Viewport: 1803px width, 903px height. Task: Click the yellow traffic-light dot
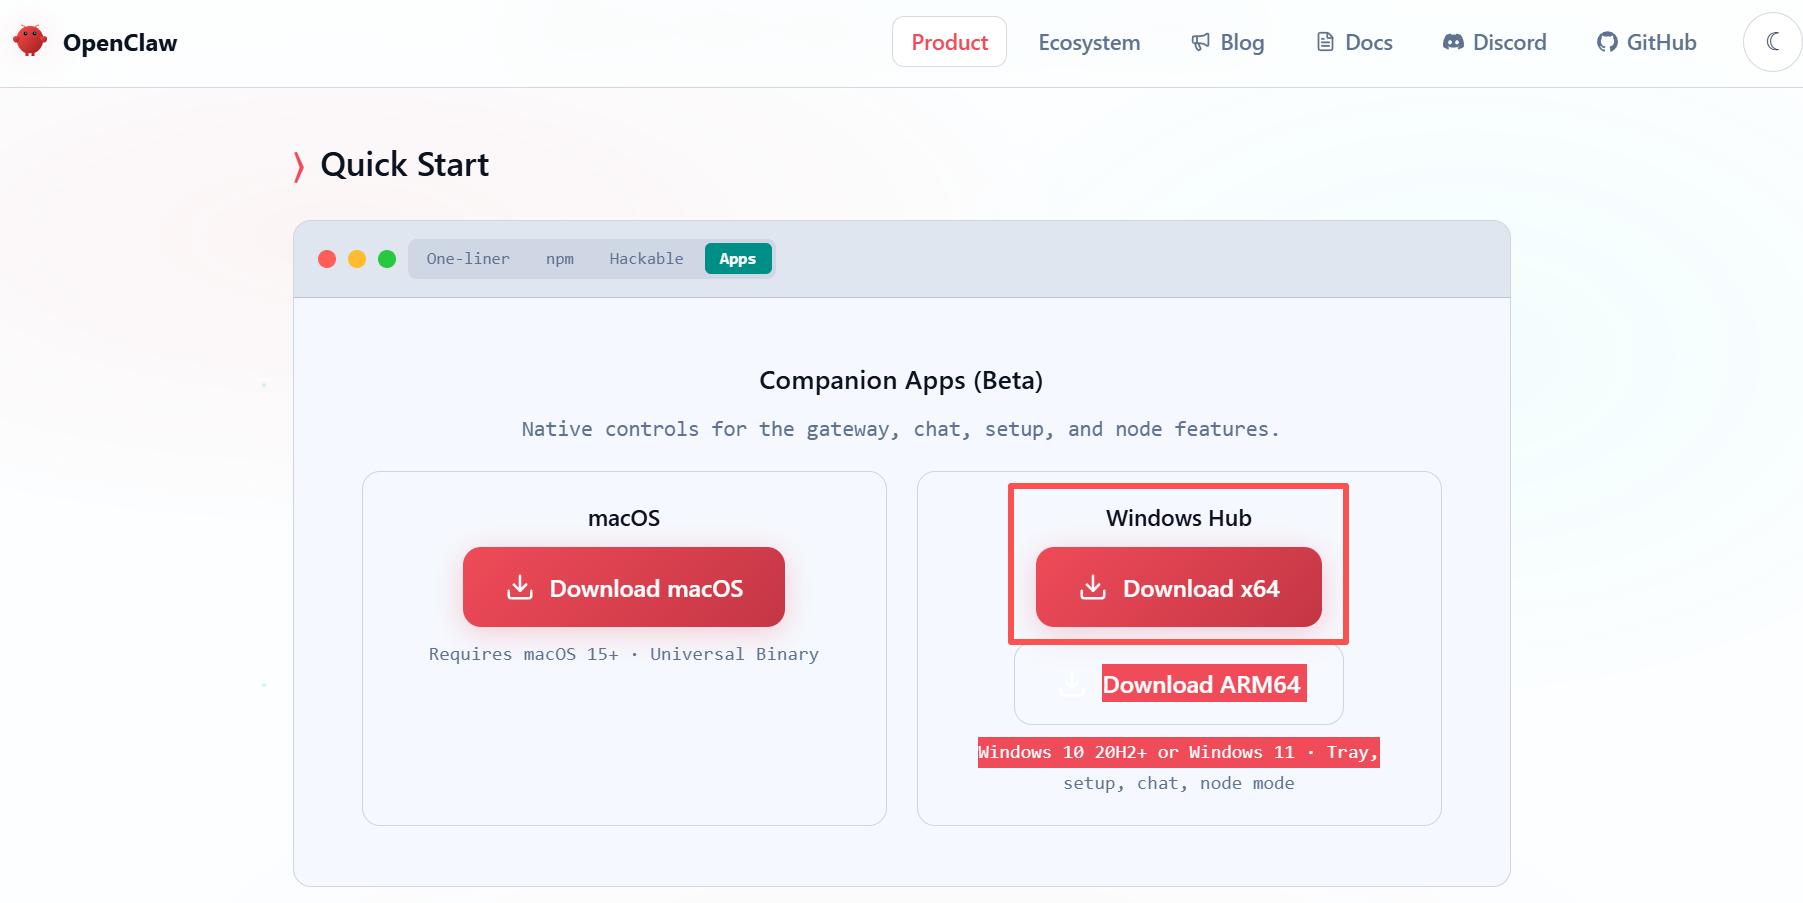coord(357,259)
